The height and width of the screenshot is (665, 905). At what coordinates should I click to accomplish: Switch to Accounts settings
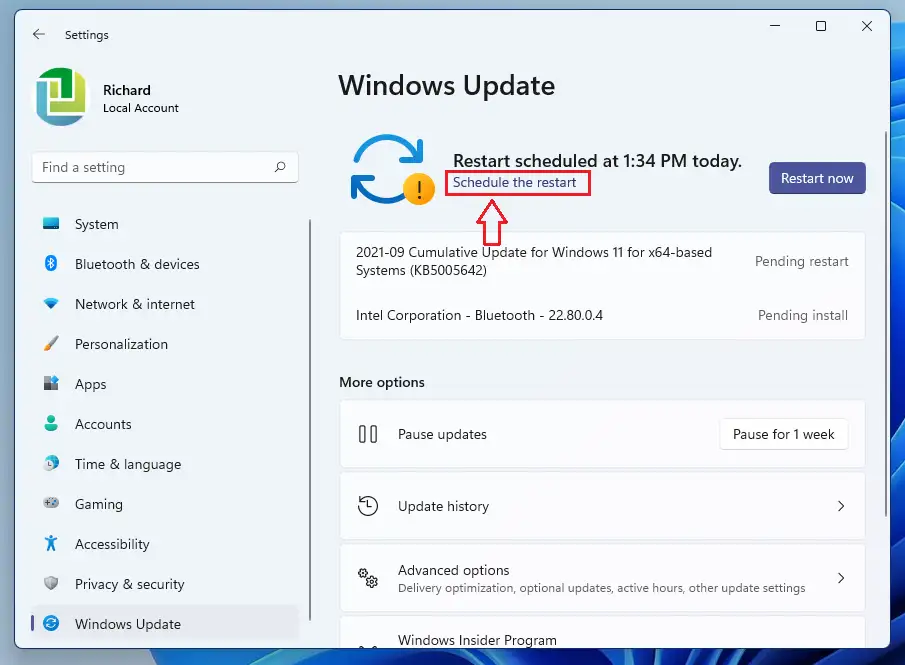coord(165,424)
